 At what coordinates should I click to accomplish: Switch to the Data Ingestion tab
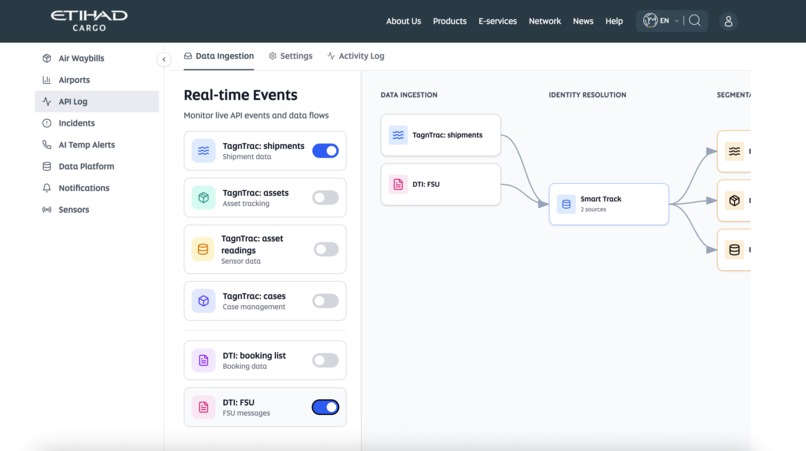219,56
